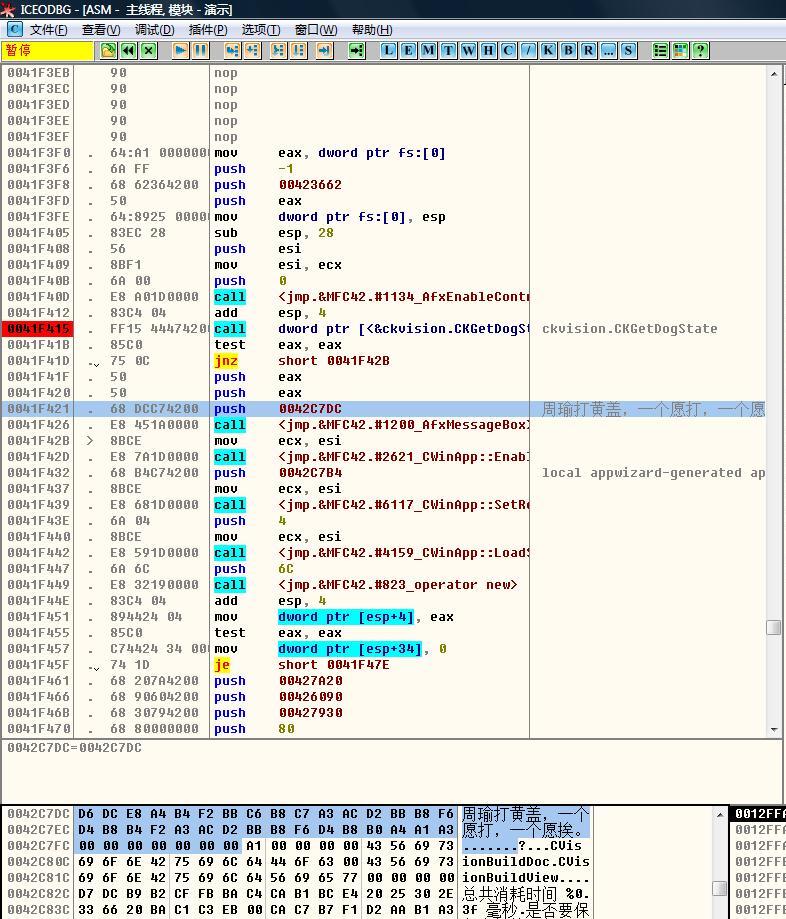Open the 帮助(H) menu

(372, 29)
